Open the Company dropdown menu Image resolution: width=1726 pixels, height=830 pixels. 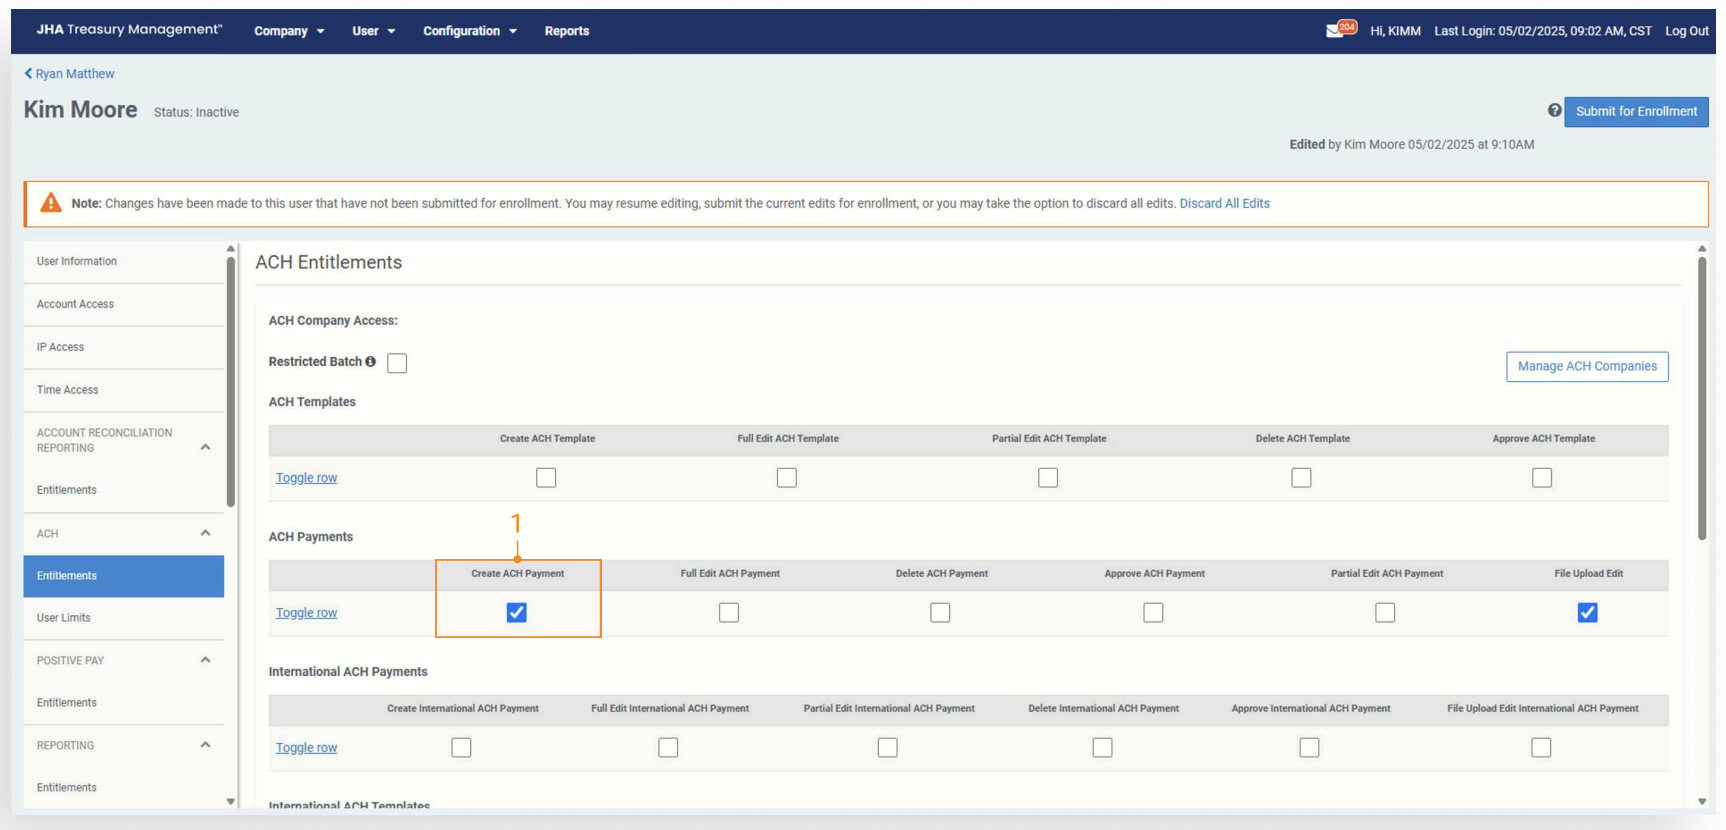click(289, 31)
